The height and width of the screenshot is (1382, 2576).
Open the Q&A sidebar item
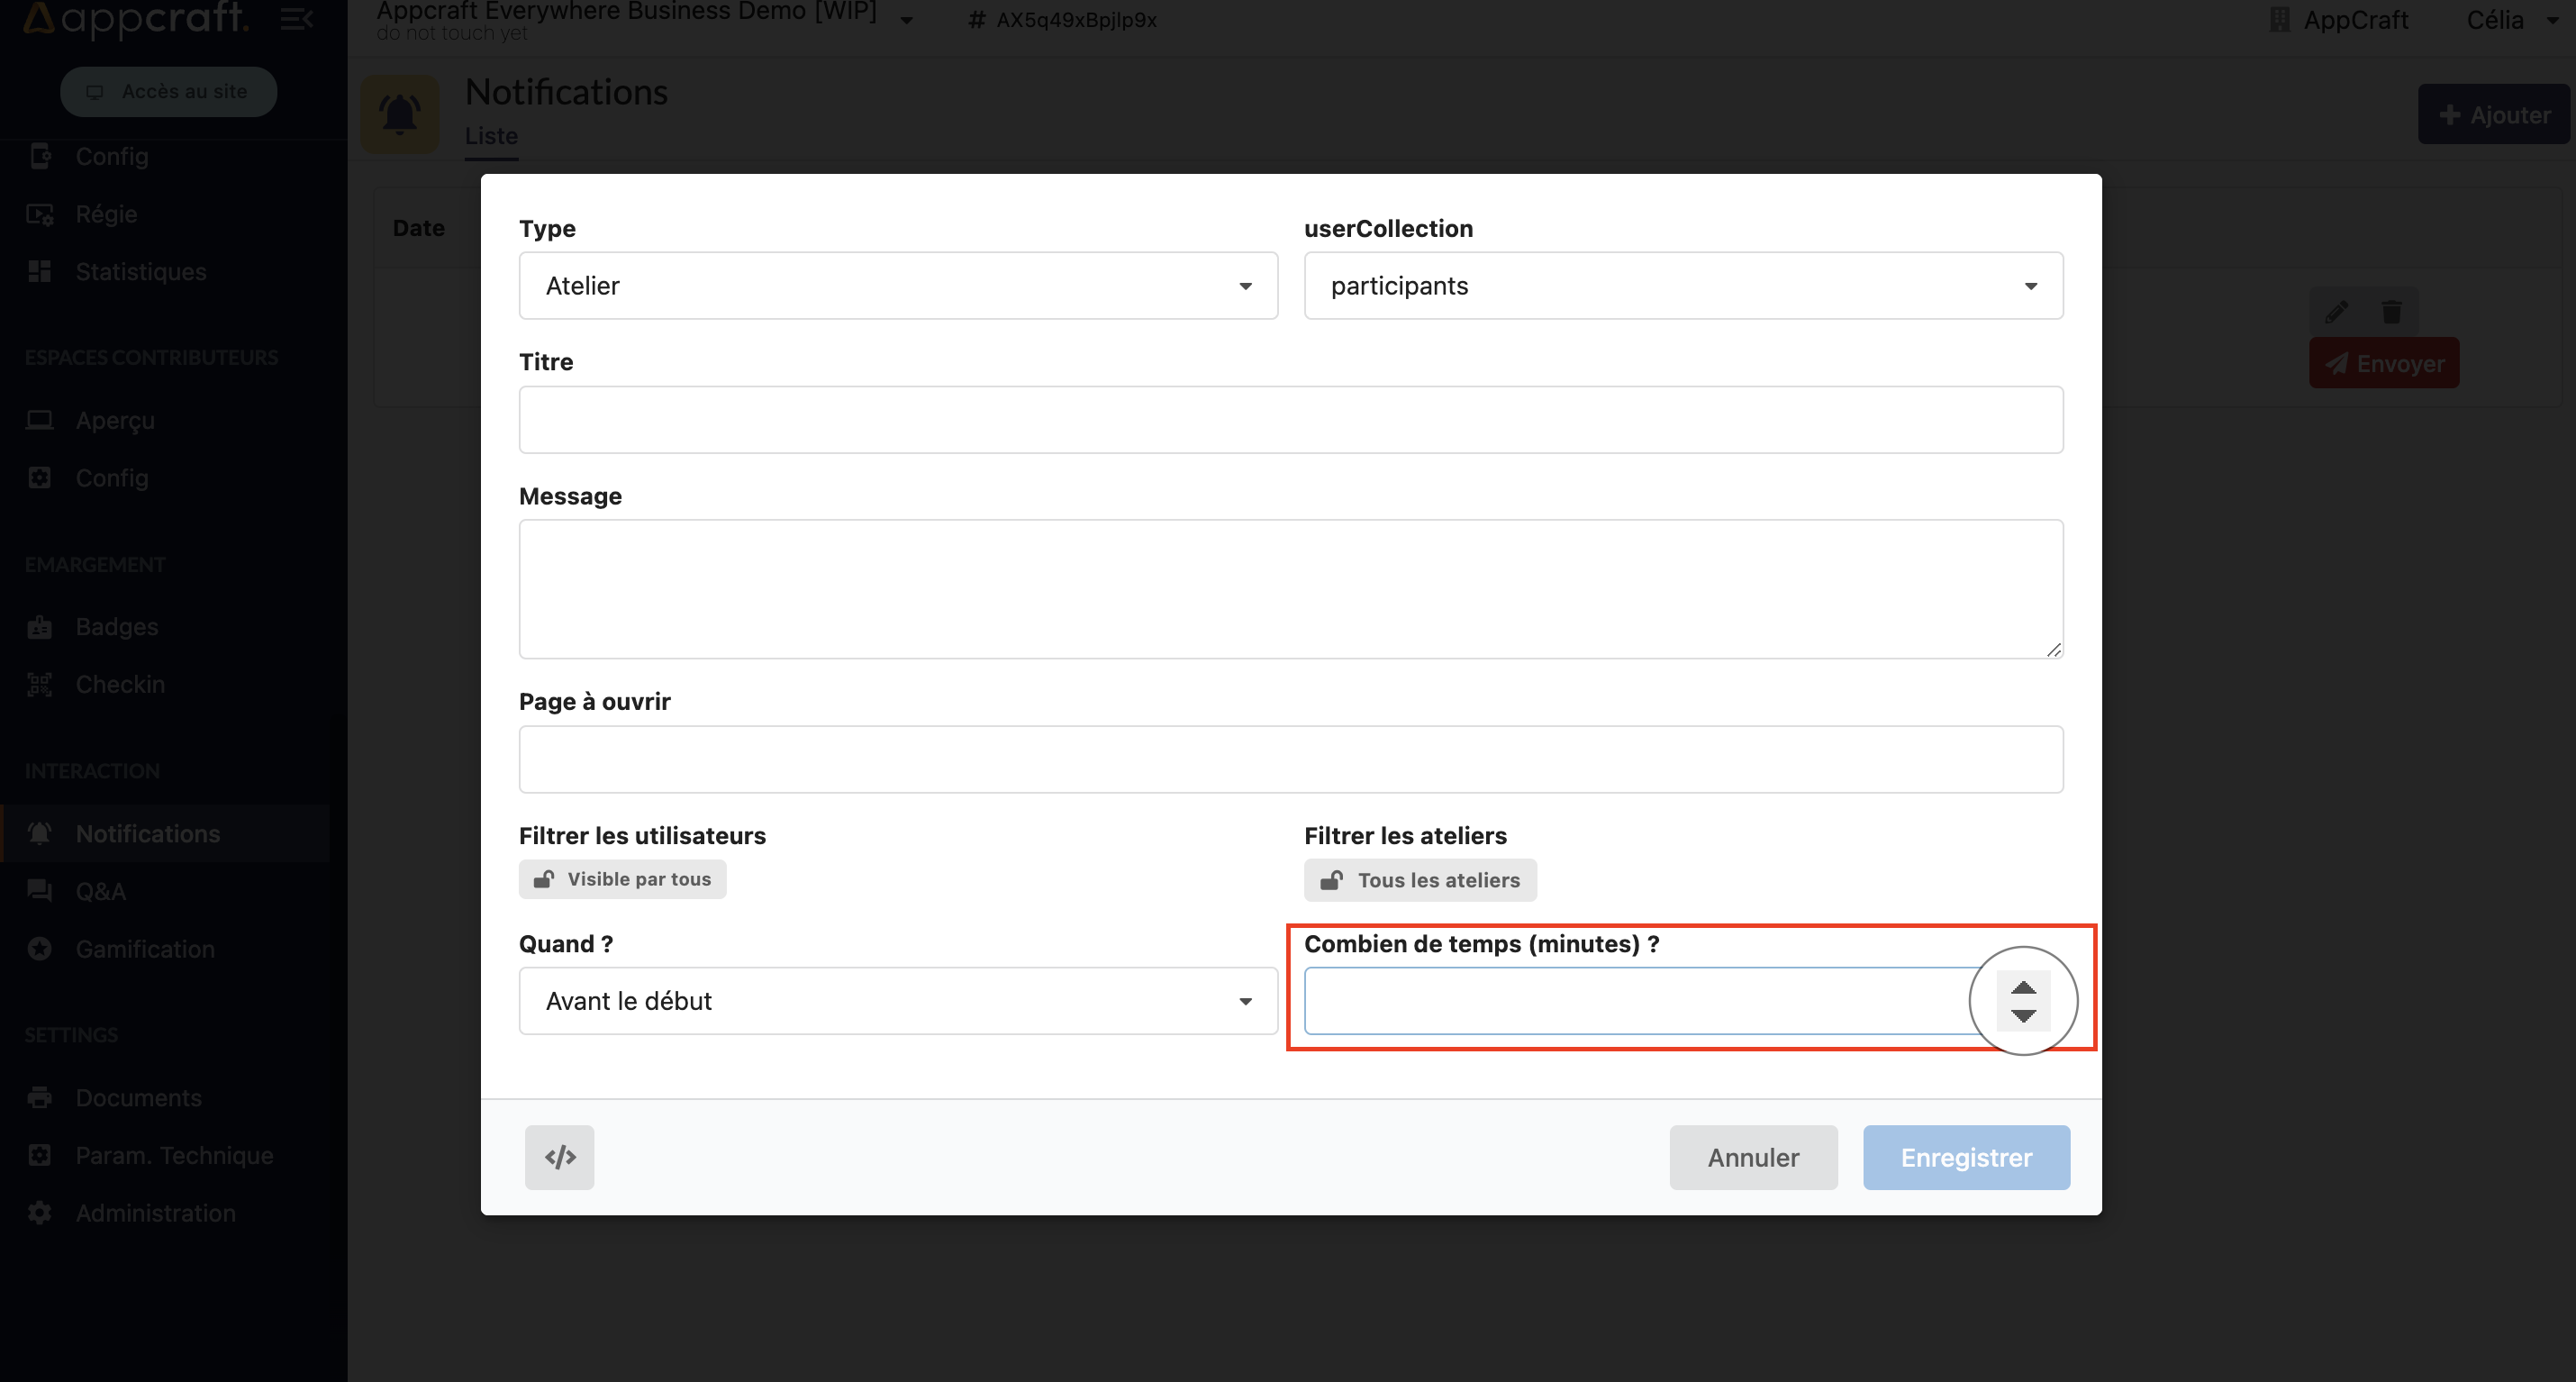coord(100,891)
